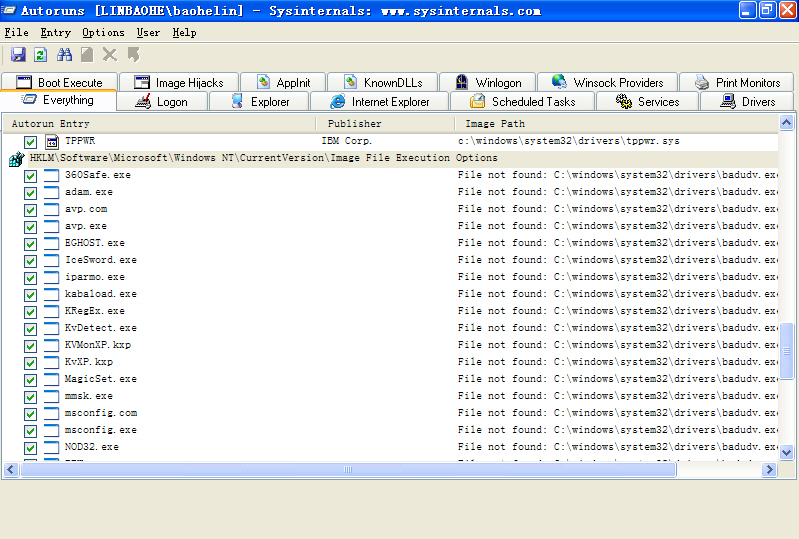Viewport: 799px width, 539px height.
Task: Click the file icon next to msconfig.exe
Action: tap(51, 430)
